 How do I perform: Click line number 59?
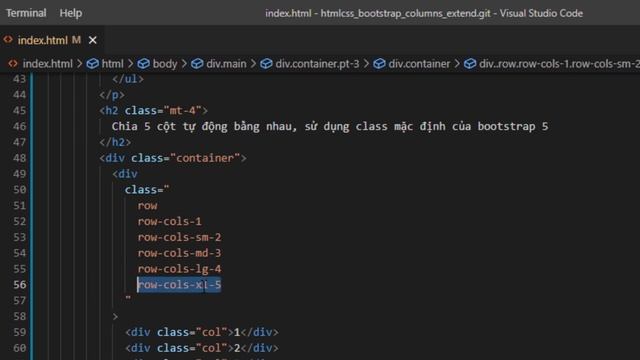point(19,332)
